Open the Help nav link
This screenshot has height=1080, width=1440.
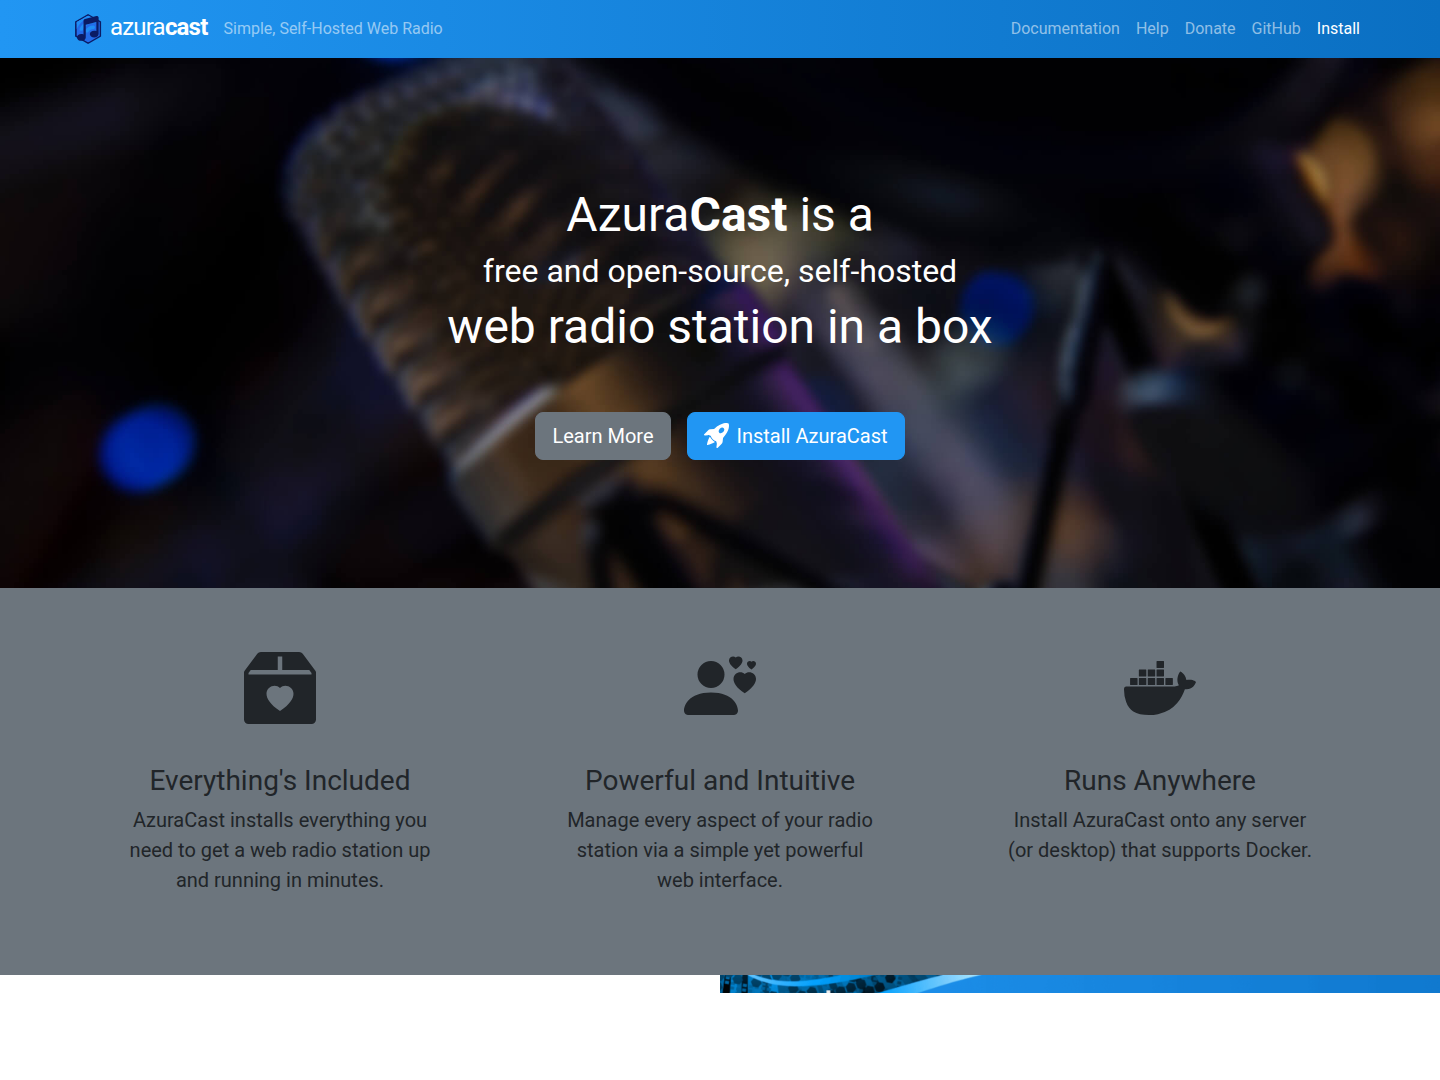click(1152, 28)
